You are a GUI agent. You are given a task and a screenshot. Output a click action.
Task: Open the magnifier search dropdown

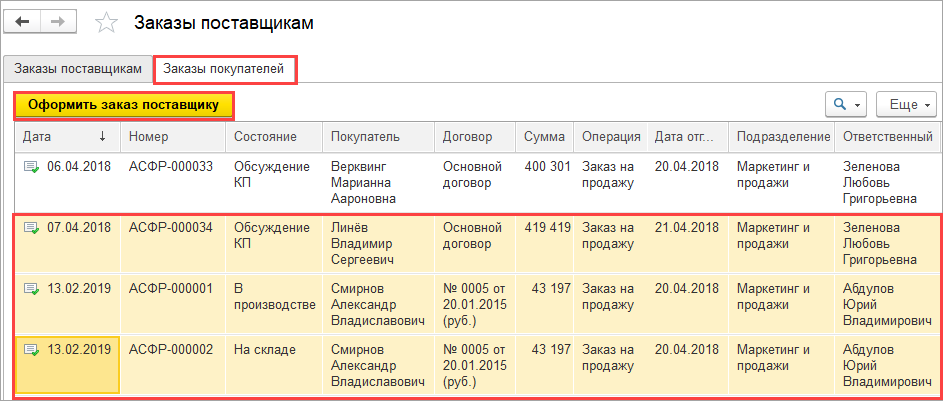click(x=845, y=104)
